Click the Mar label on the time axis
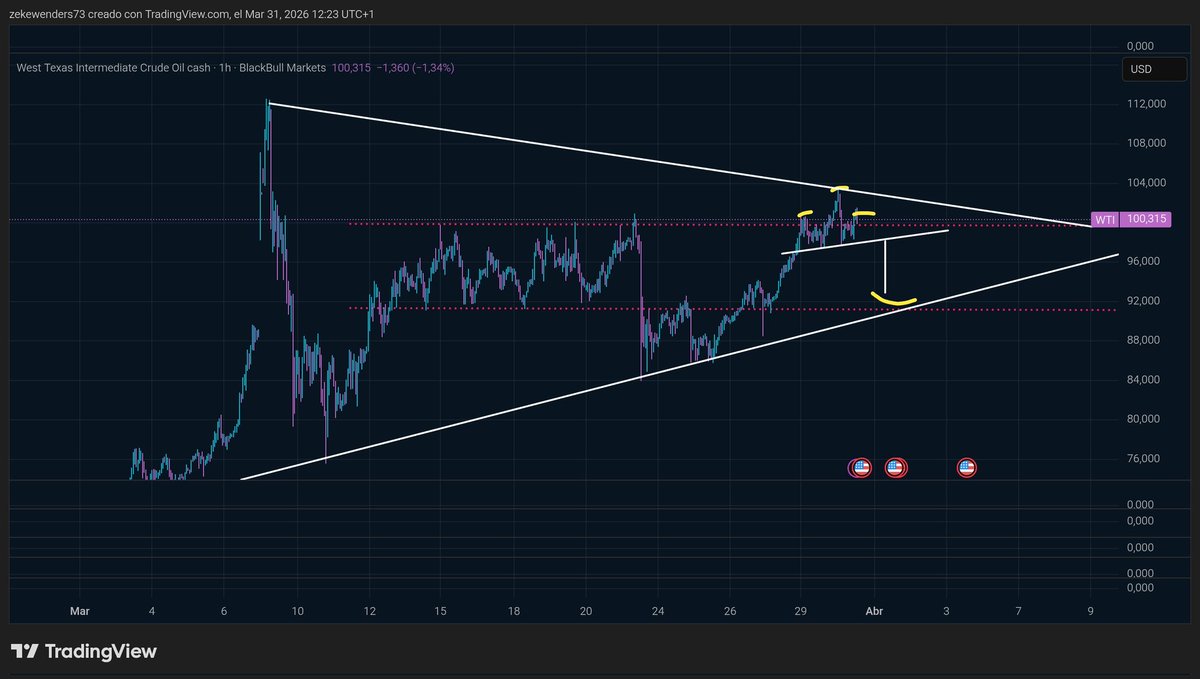The width and height of the screenshot is (1200, 679). point(79,610)
